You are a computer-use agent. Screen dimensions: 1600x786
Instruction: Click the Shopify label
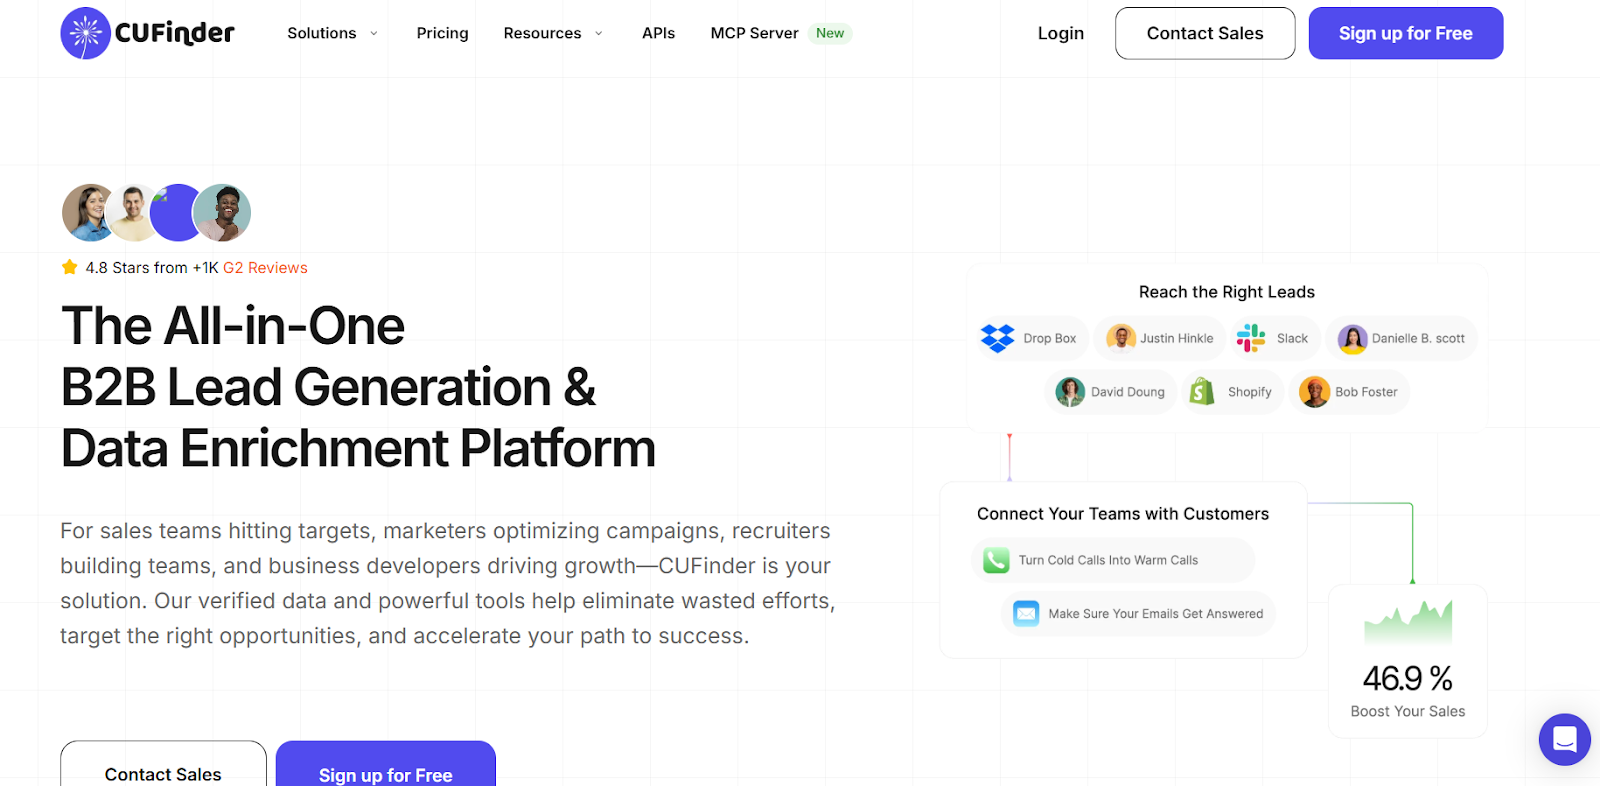1249,392
